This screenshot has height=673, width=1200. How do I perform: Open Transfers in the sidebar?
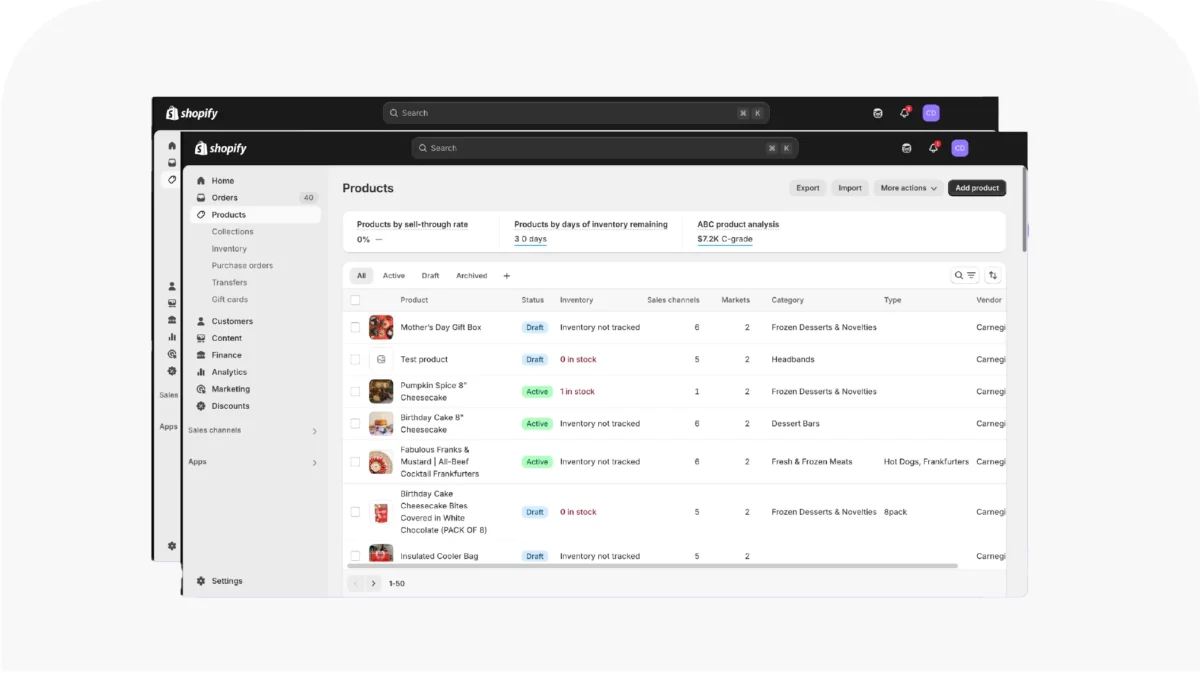pos(229,283)
